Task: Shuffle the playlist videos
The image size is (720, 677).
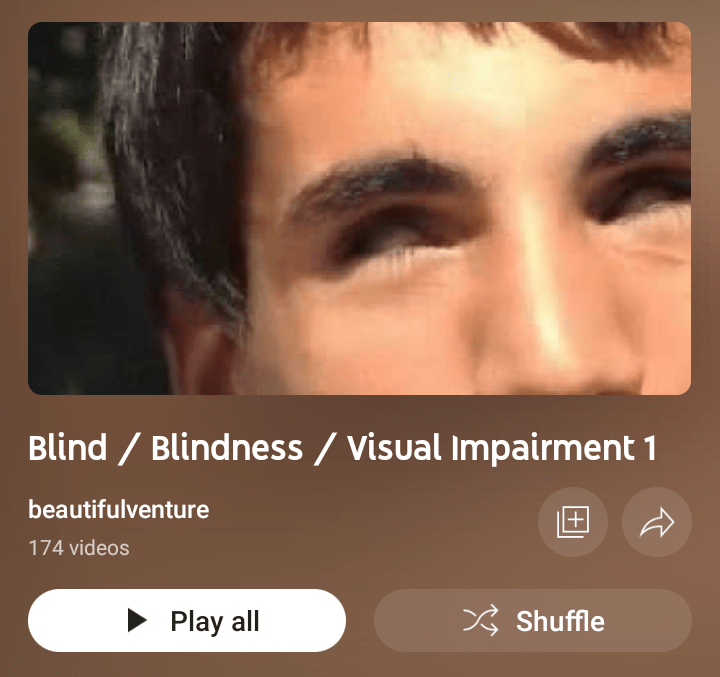Action: (533, 620)
